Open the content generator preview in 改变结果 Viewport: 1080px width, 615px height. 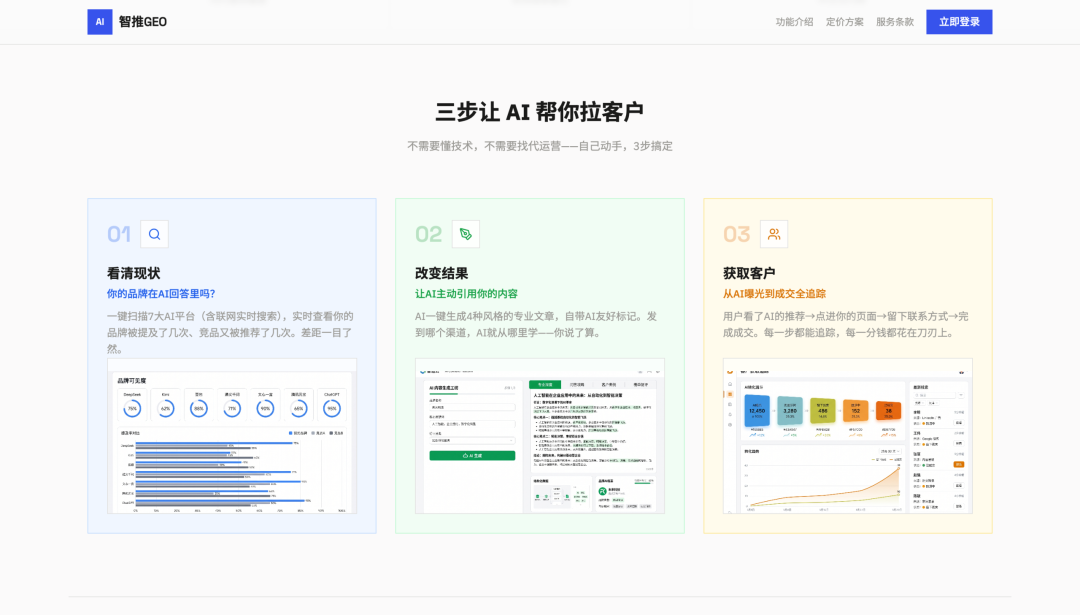[540, 436]
